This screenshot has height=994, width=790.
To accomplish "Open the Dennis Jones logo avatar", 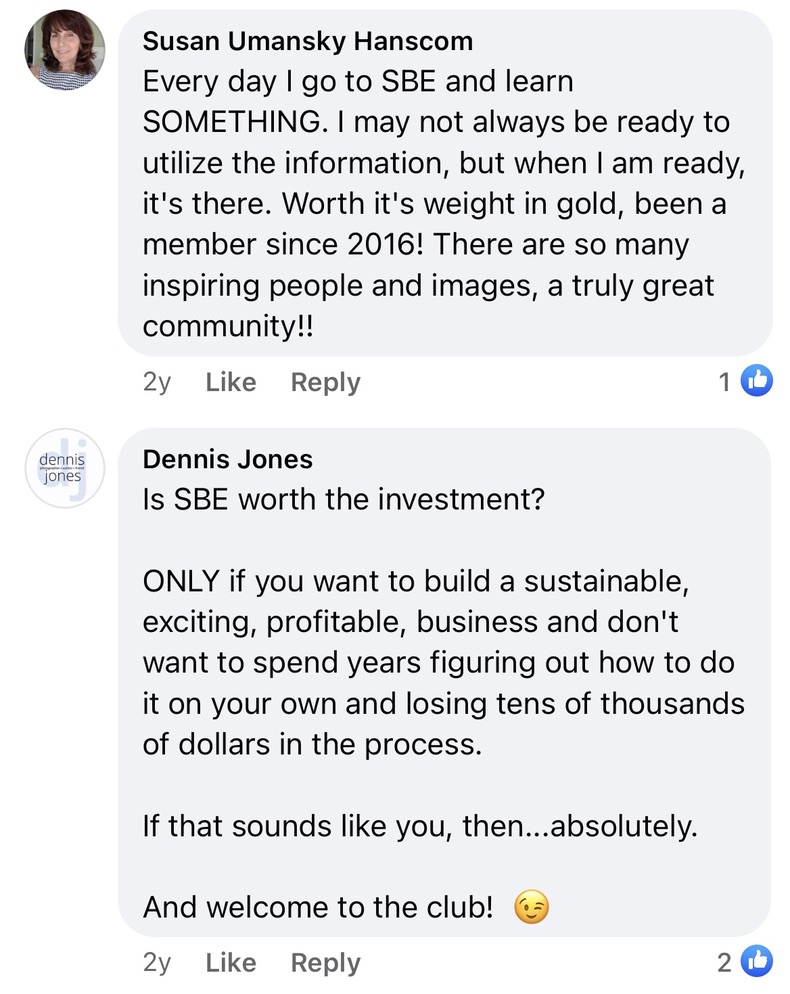I will (x=65, y=468).
